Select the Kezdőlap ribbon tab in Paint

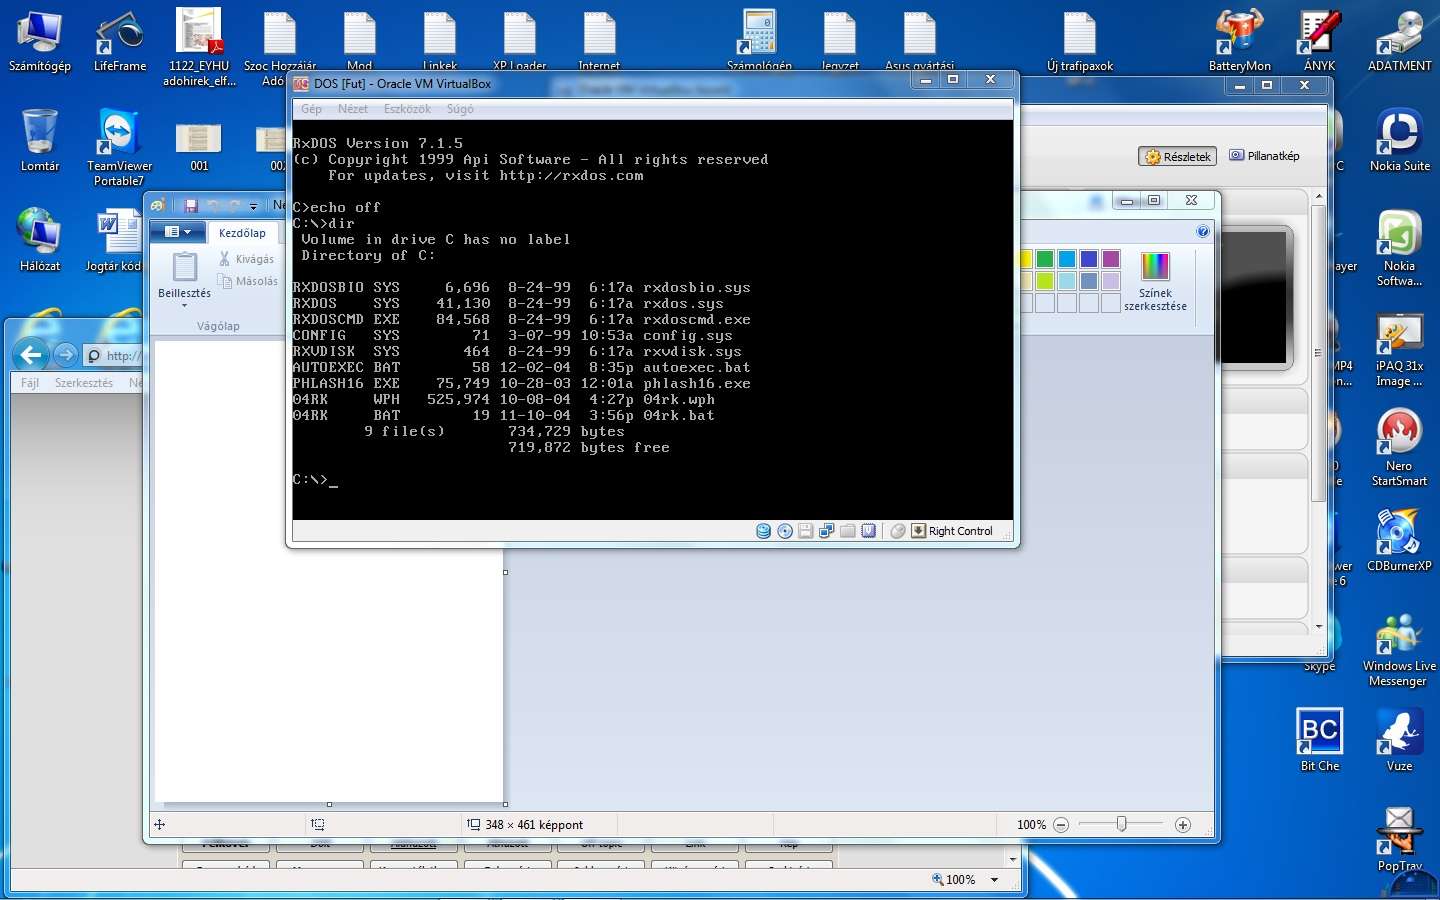[x=242, y=233]
